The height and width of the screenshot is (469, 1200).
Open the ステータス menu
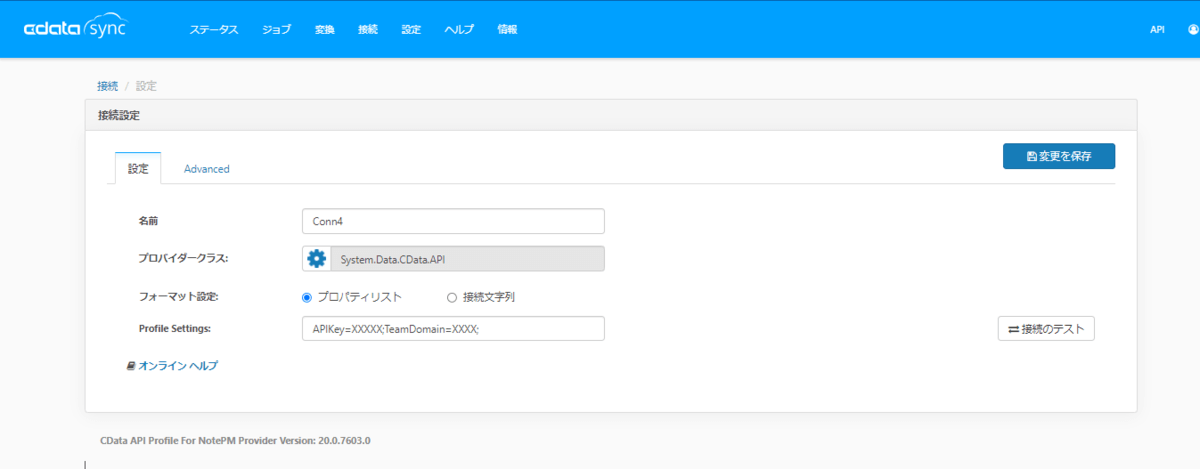coord(214,30)
